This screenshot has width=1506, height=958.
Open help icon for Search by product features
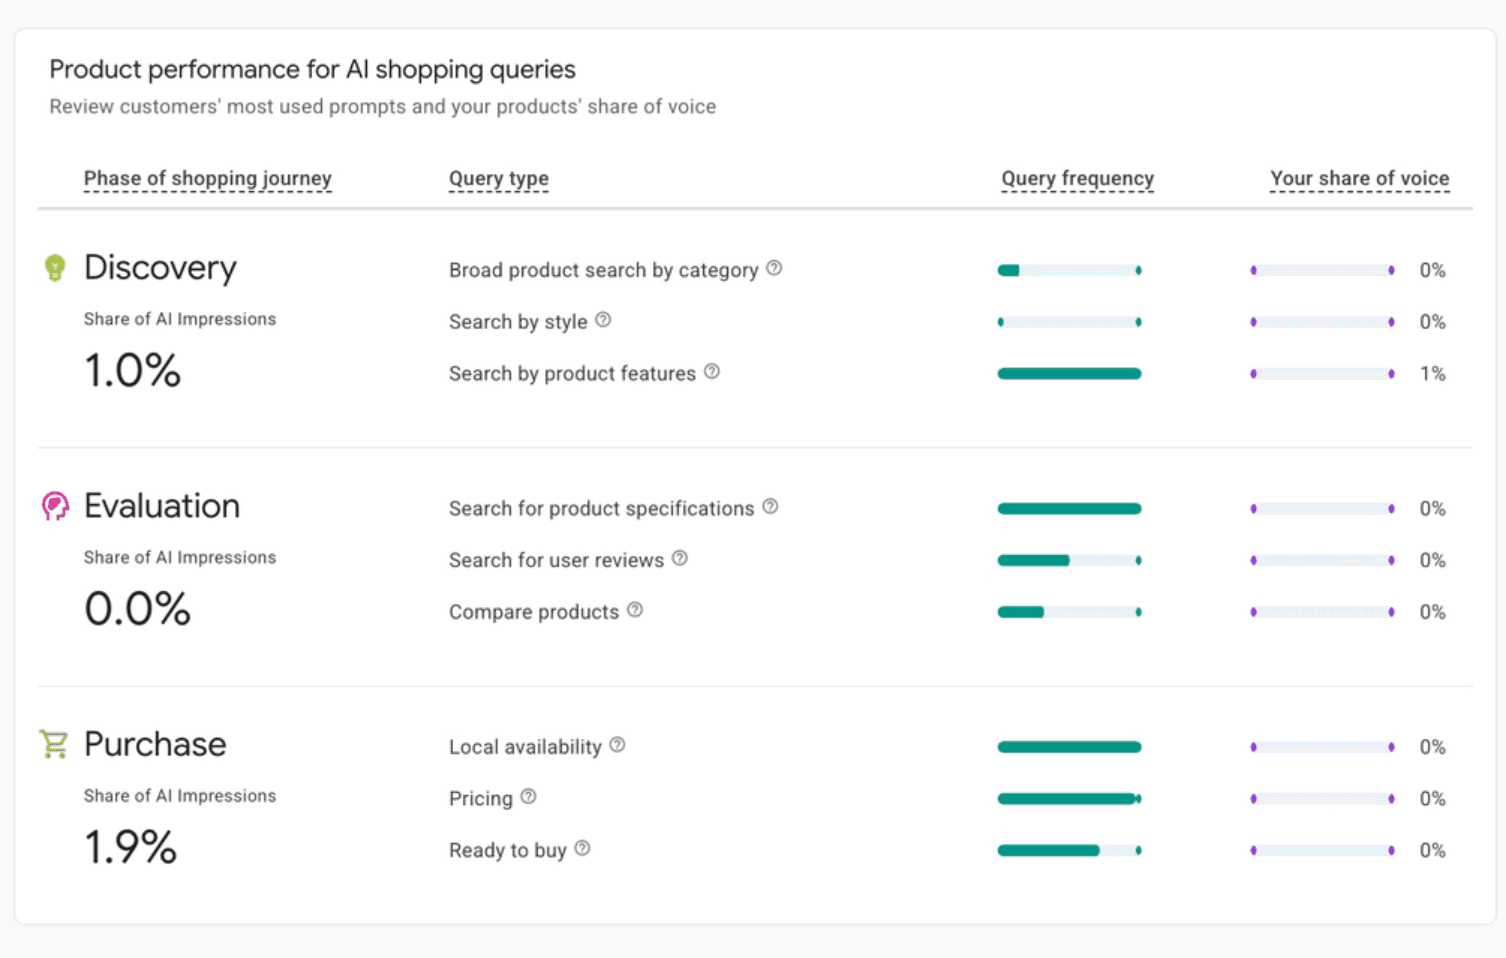712,372
